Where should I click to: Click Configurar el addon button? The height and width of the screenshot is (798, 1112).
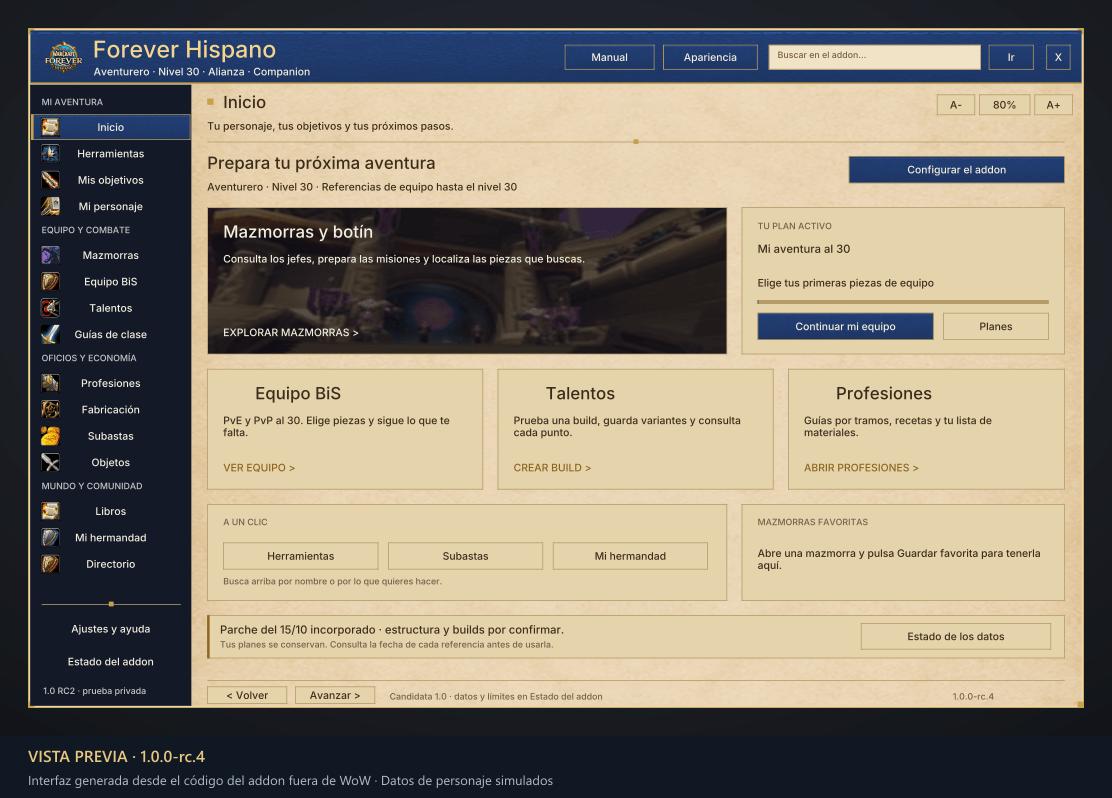[956, 170]
